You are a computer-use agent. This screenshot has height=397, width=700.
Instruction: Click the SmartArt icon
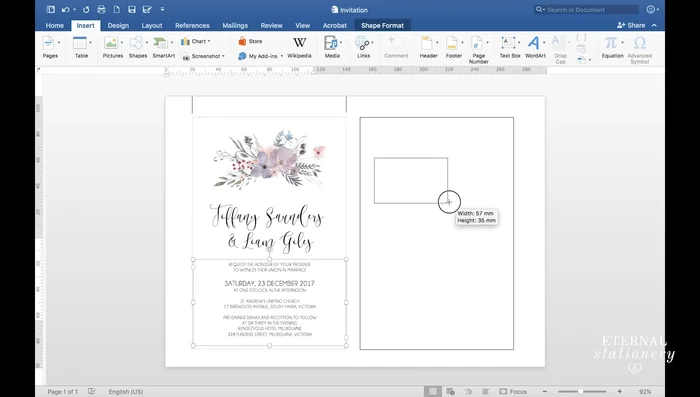[160, 43]
